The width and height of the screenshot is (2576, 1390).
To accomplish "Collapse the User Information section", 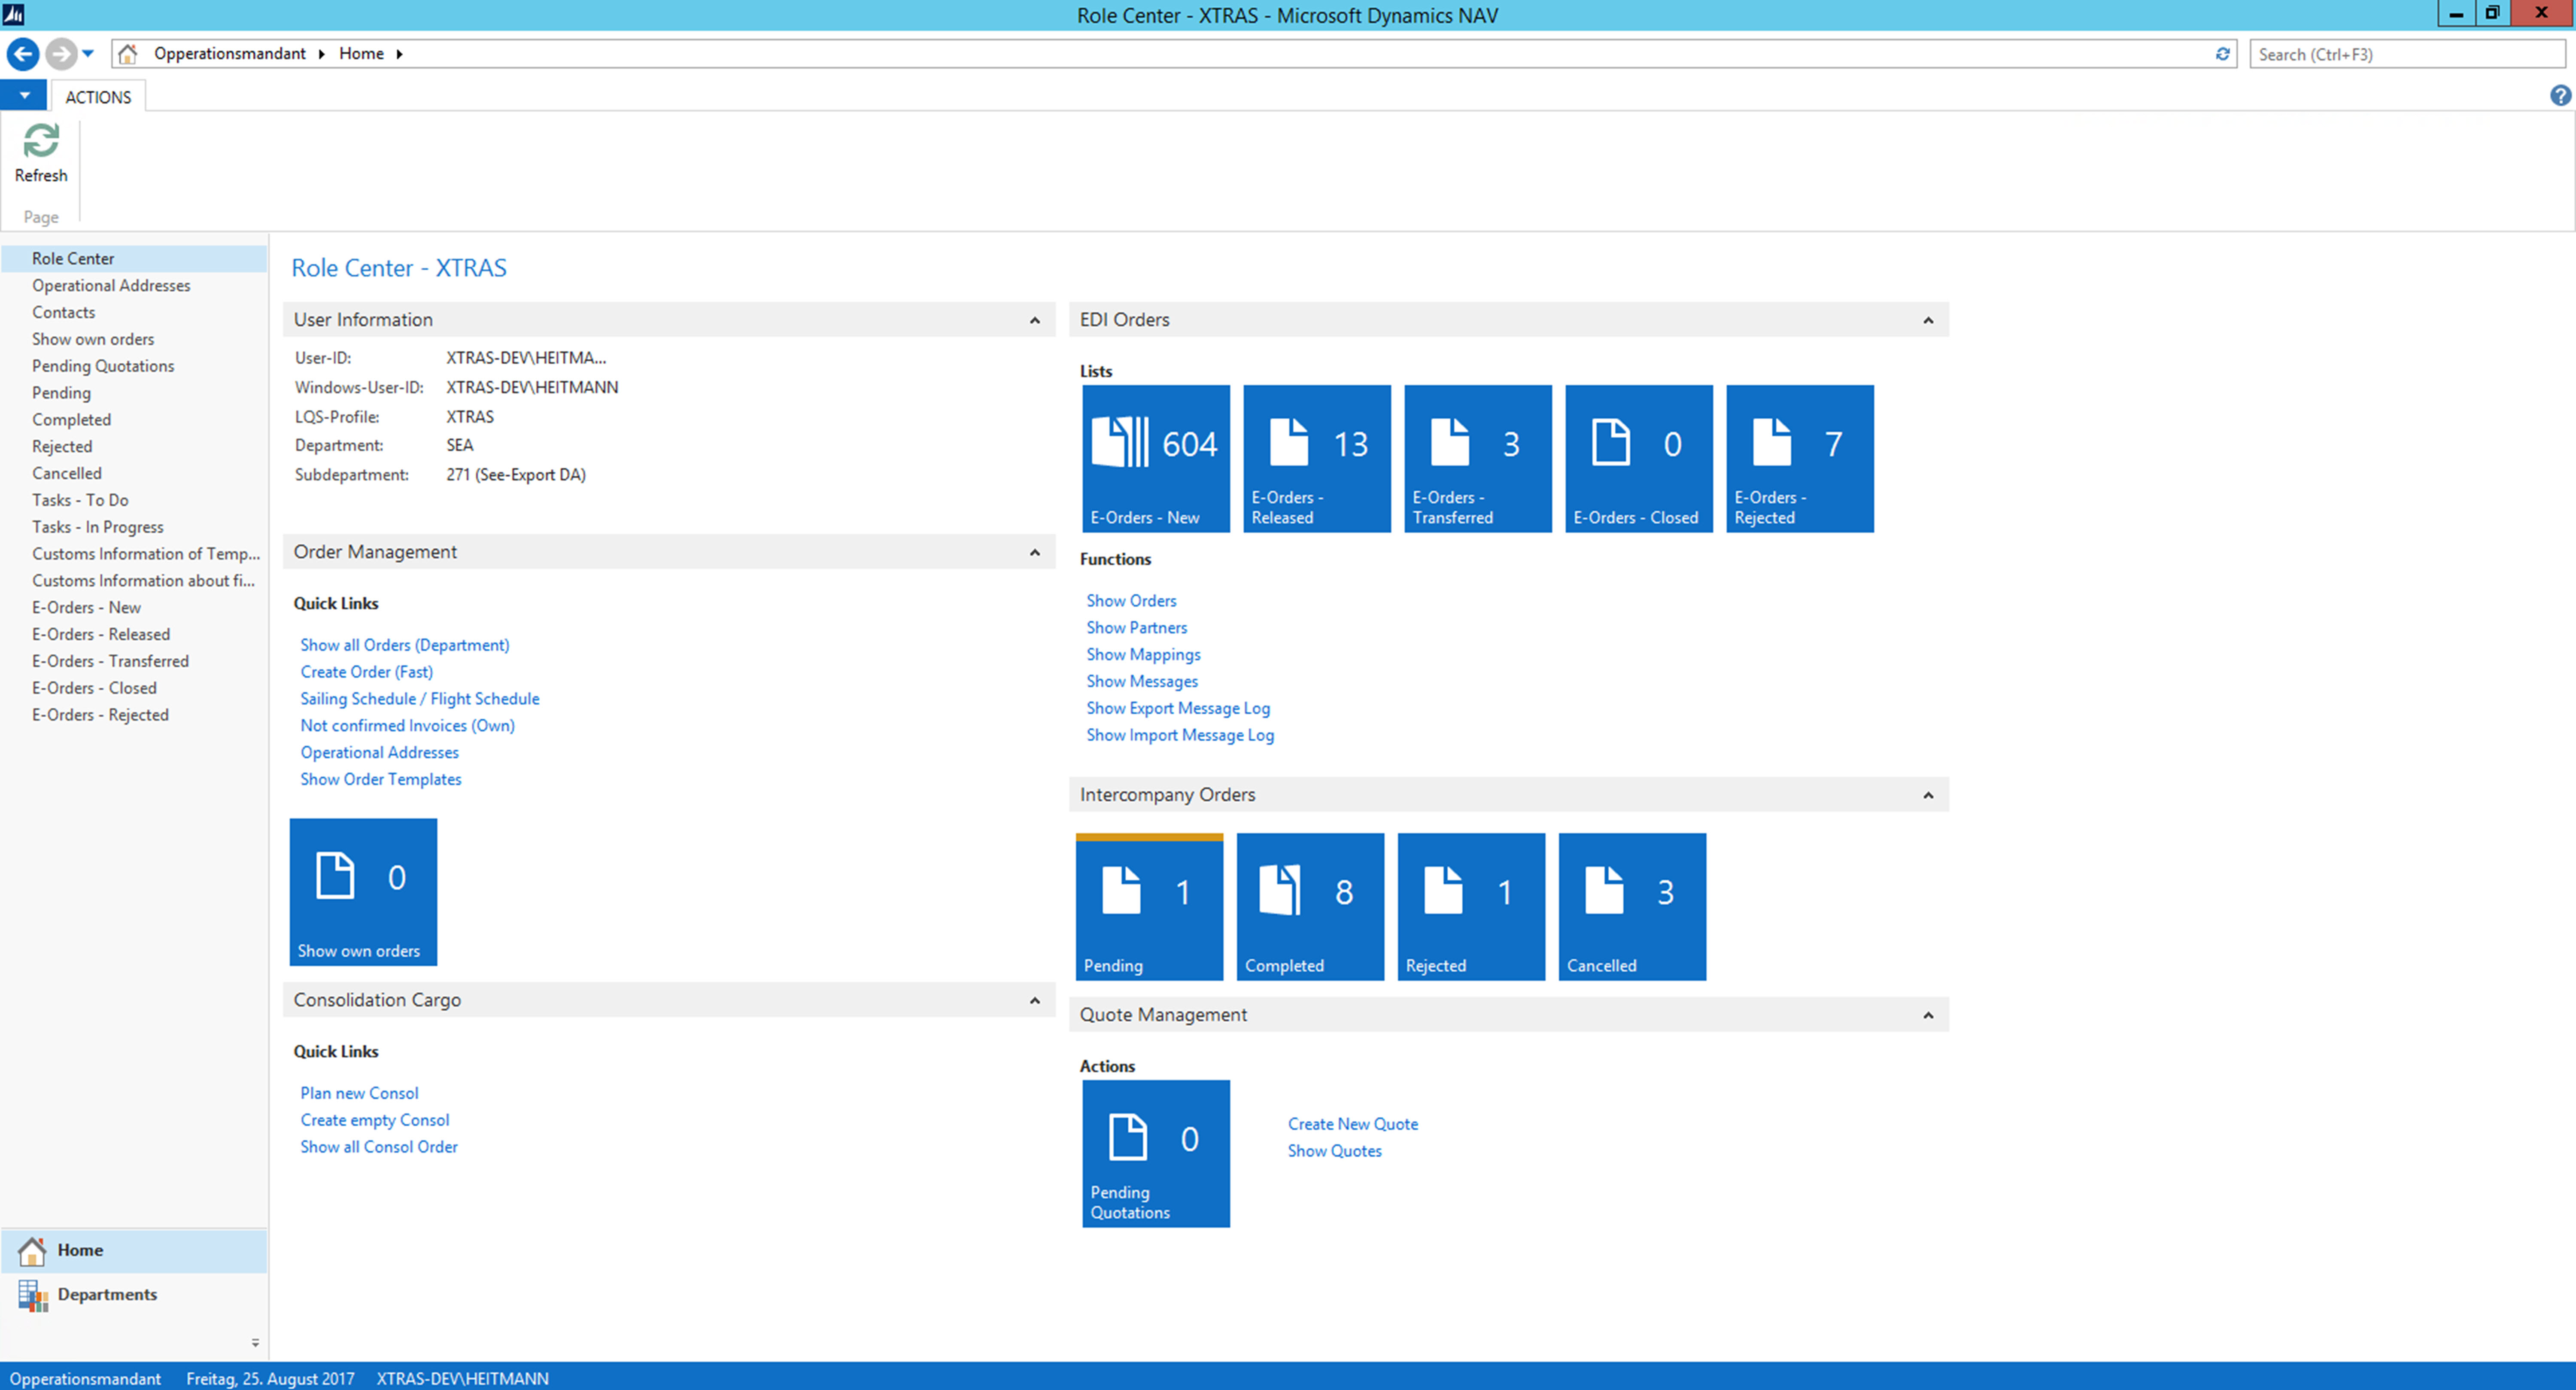I will pos(1034,320).
